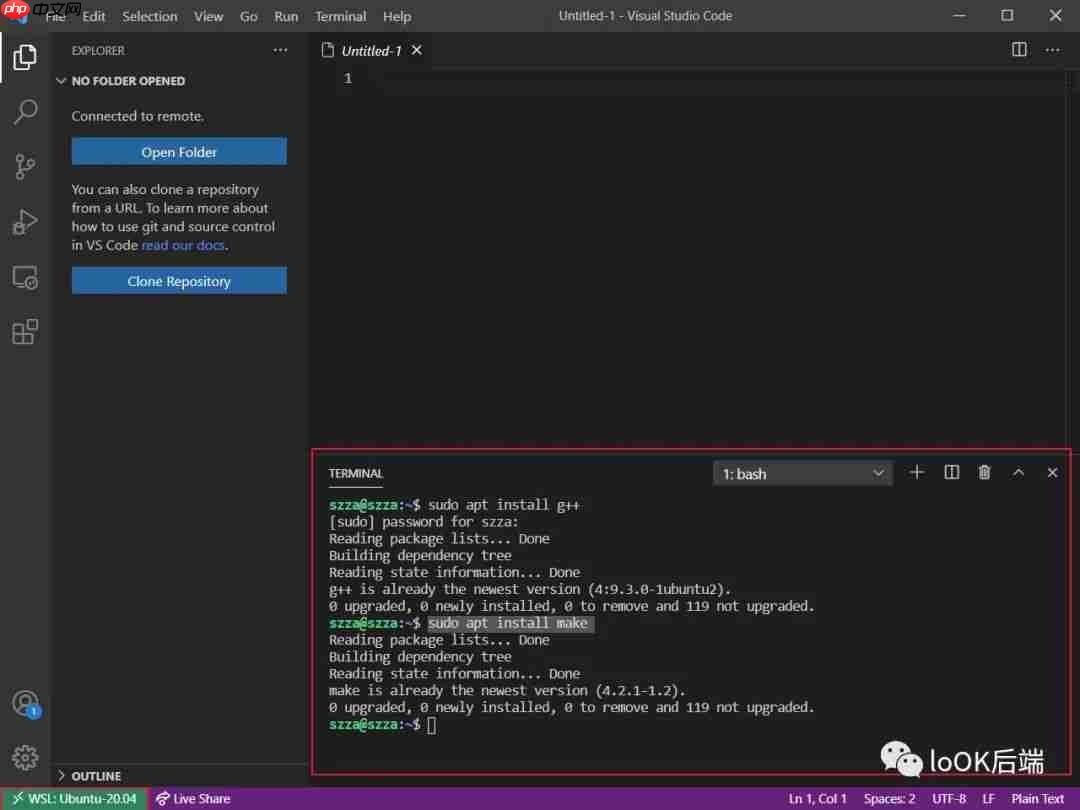Click the Clone Repository button
Screen dimensions: 1080x810
click(179, 281)
